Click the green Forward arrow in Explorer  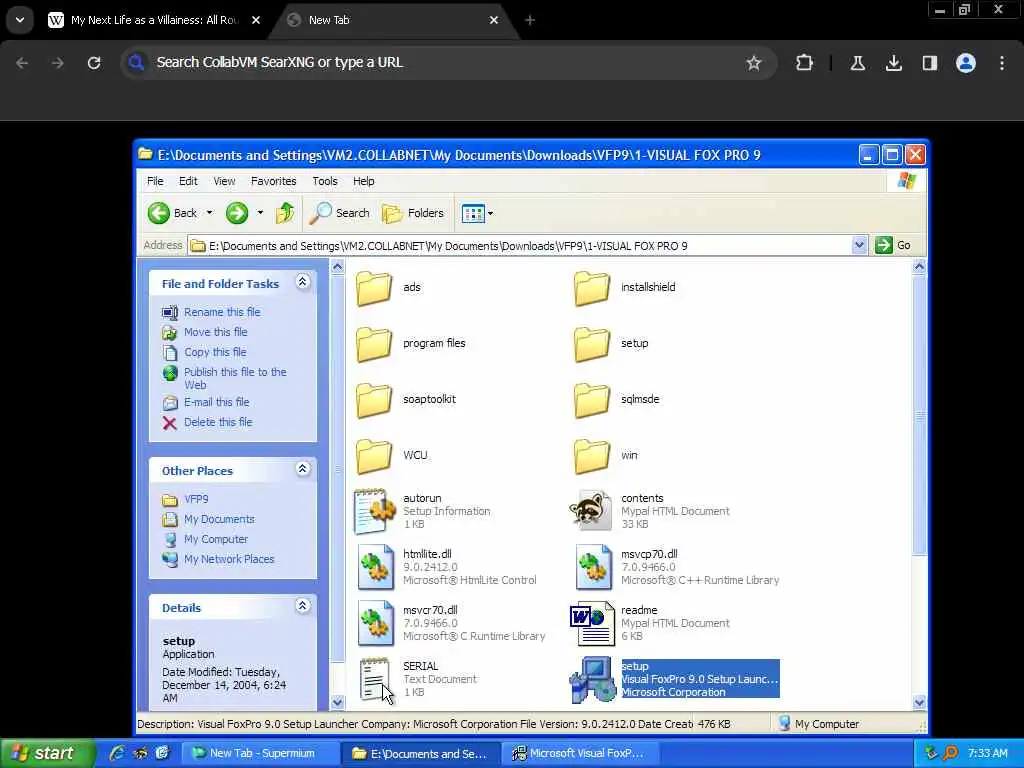click(237, 213)
